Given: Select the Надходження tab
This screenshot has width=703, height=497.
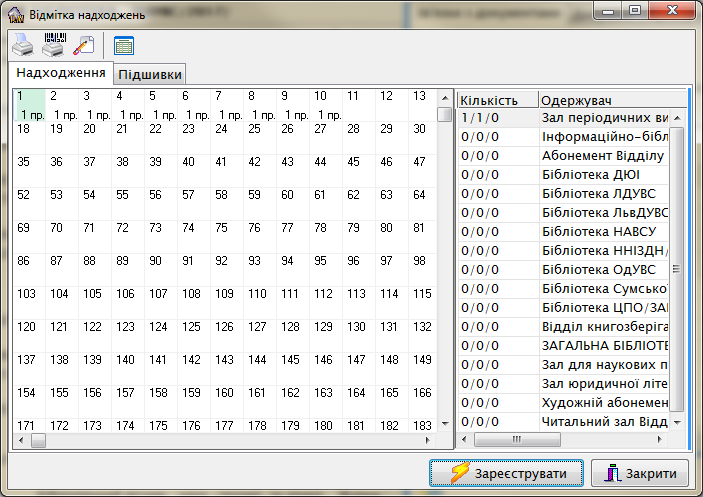Looking at the screenshot, I should 61,73.
